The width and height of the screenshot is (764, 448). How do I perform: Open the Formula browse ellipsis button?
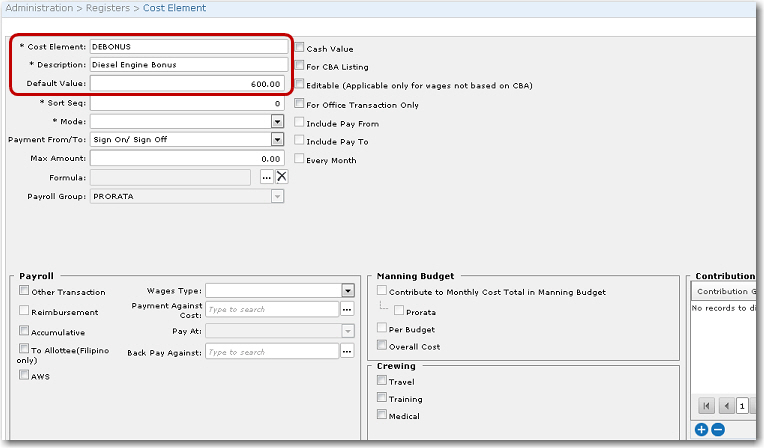coord(267,177)
